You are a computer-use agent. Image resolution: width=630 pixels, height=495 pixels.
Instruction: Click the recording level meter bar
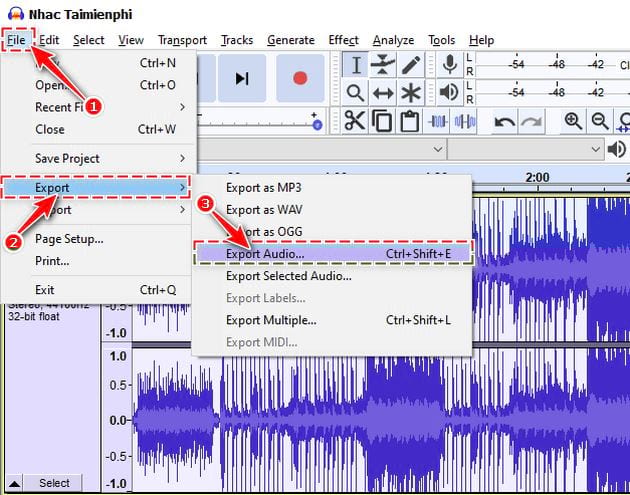(x=553, y=65)
